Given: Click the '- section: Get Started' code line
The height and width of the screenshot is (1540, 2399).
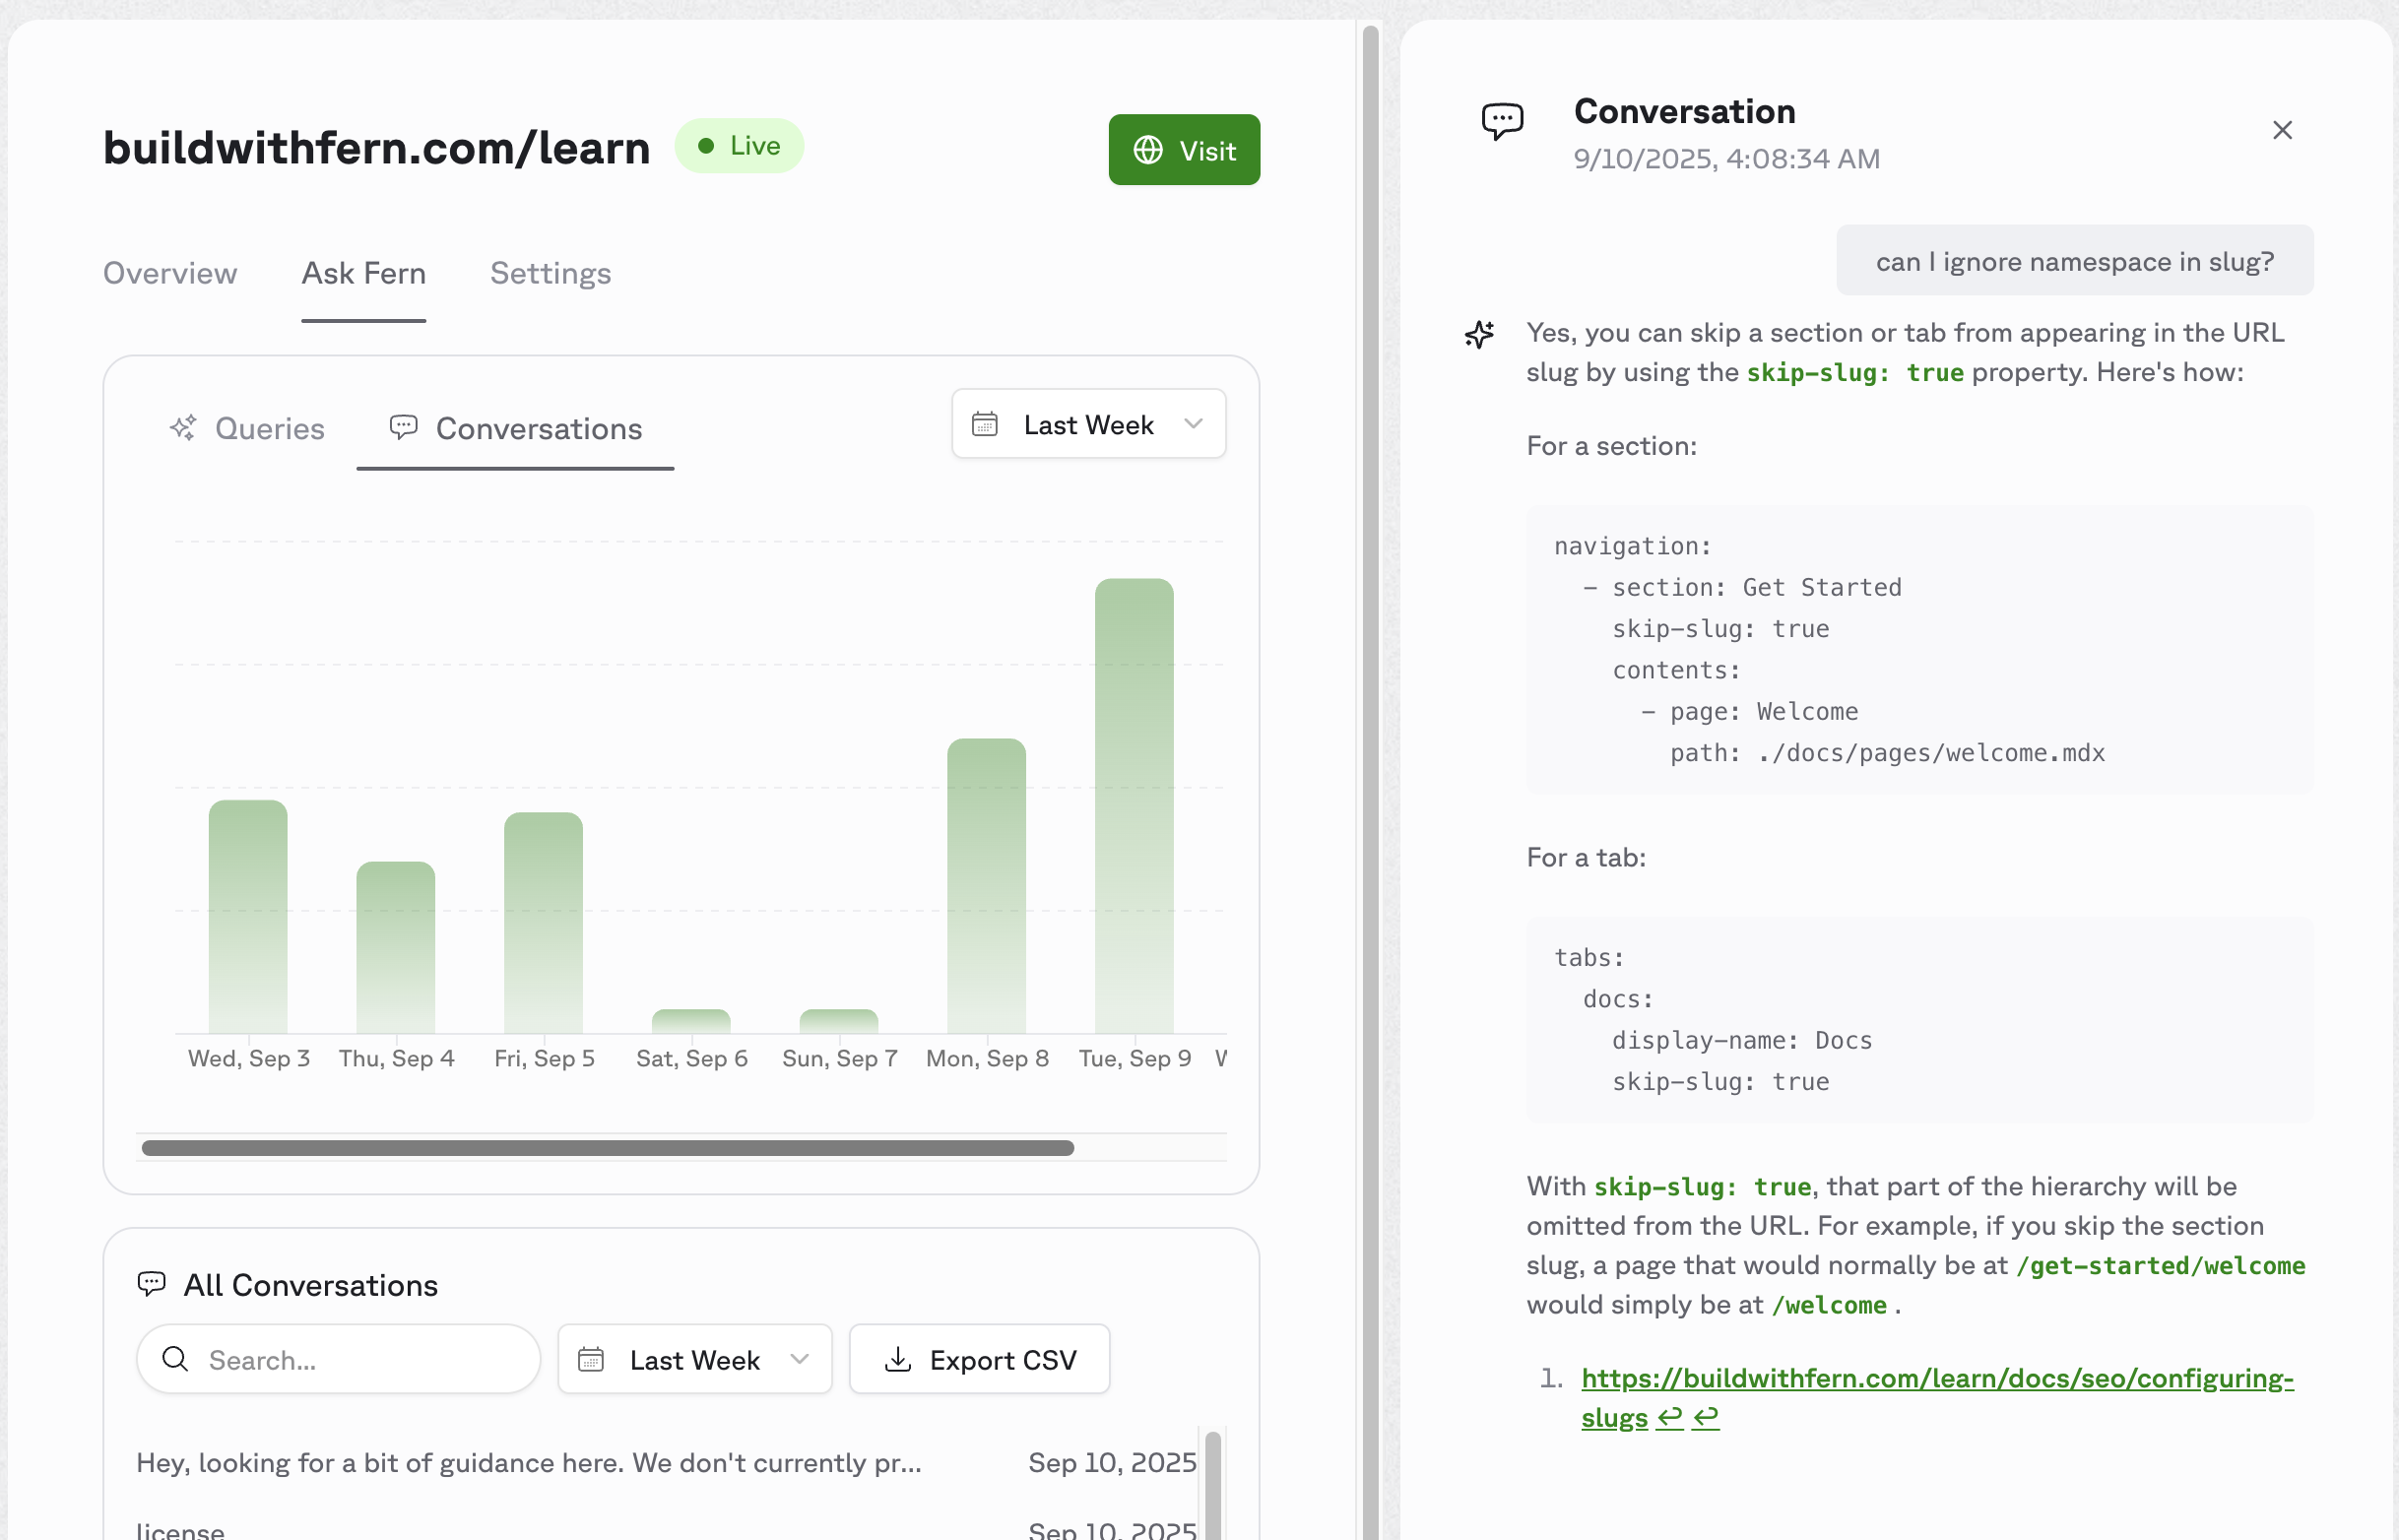Looking at the screenshot, I should [x=1742, y=587].
